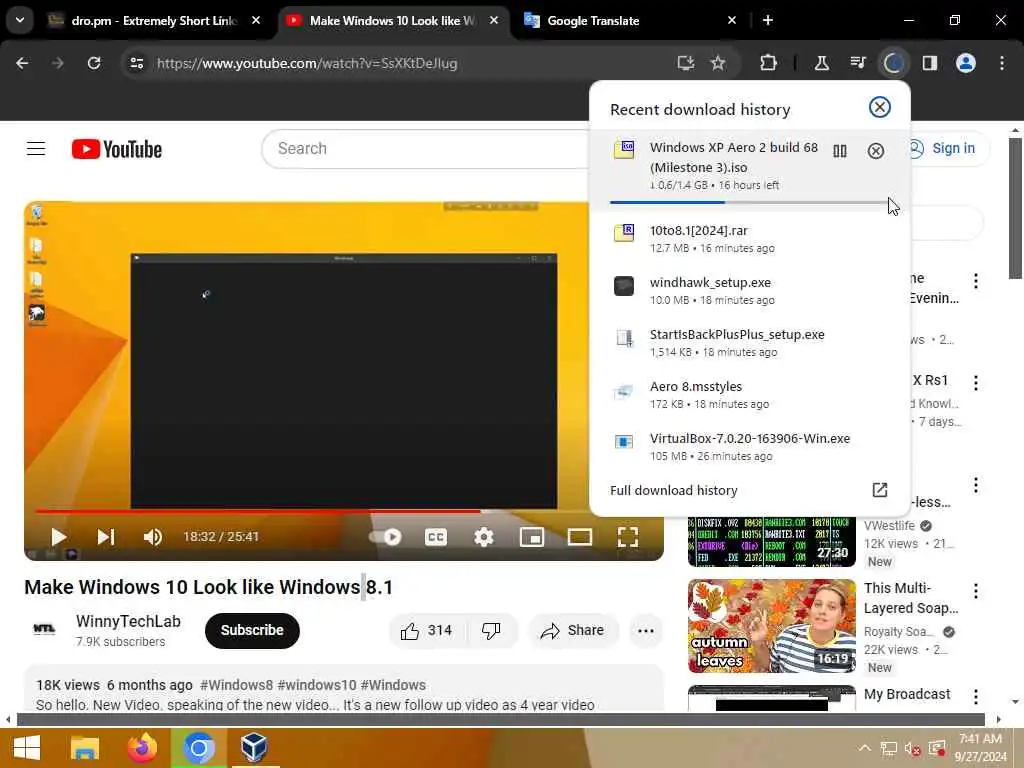
Task: Open YouTube hamburger guide menu
Action: (x=36, y=149)
